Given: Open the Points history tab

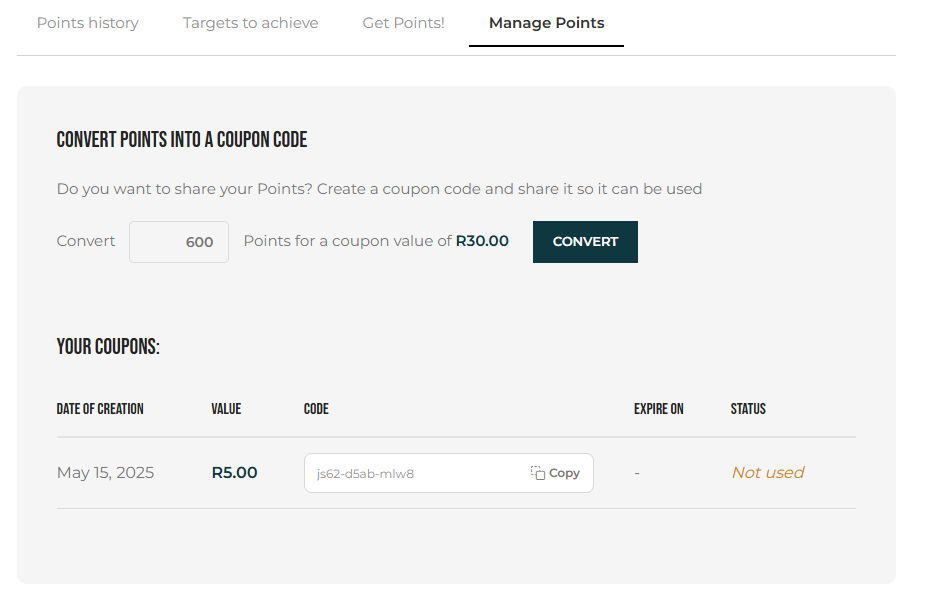Looking at the screenshot, I should click(x=88, y=23).
